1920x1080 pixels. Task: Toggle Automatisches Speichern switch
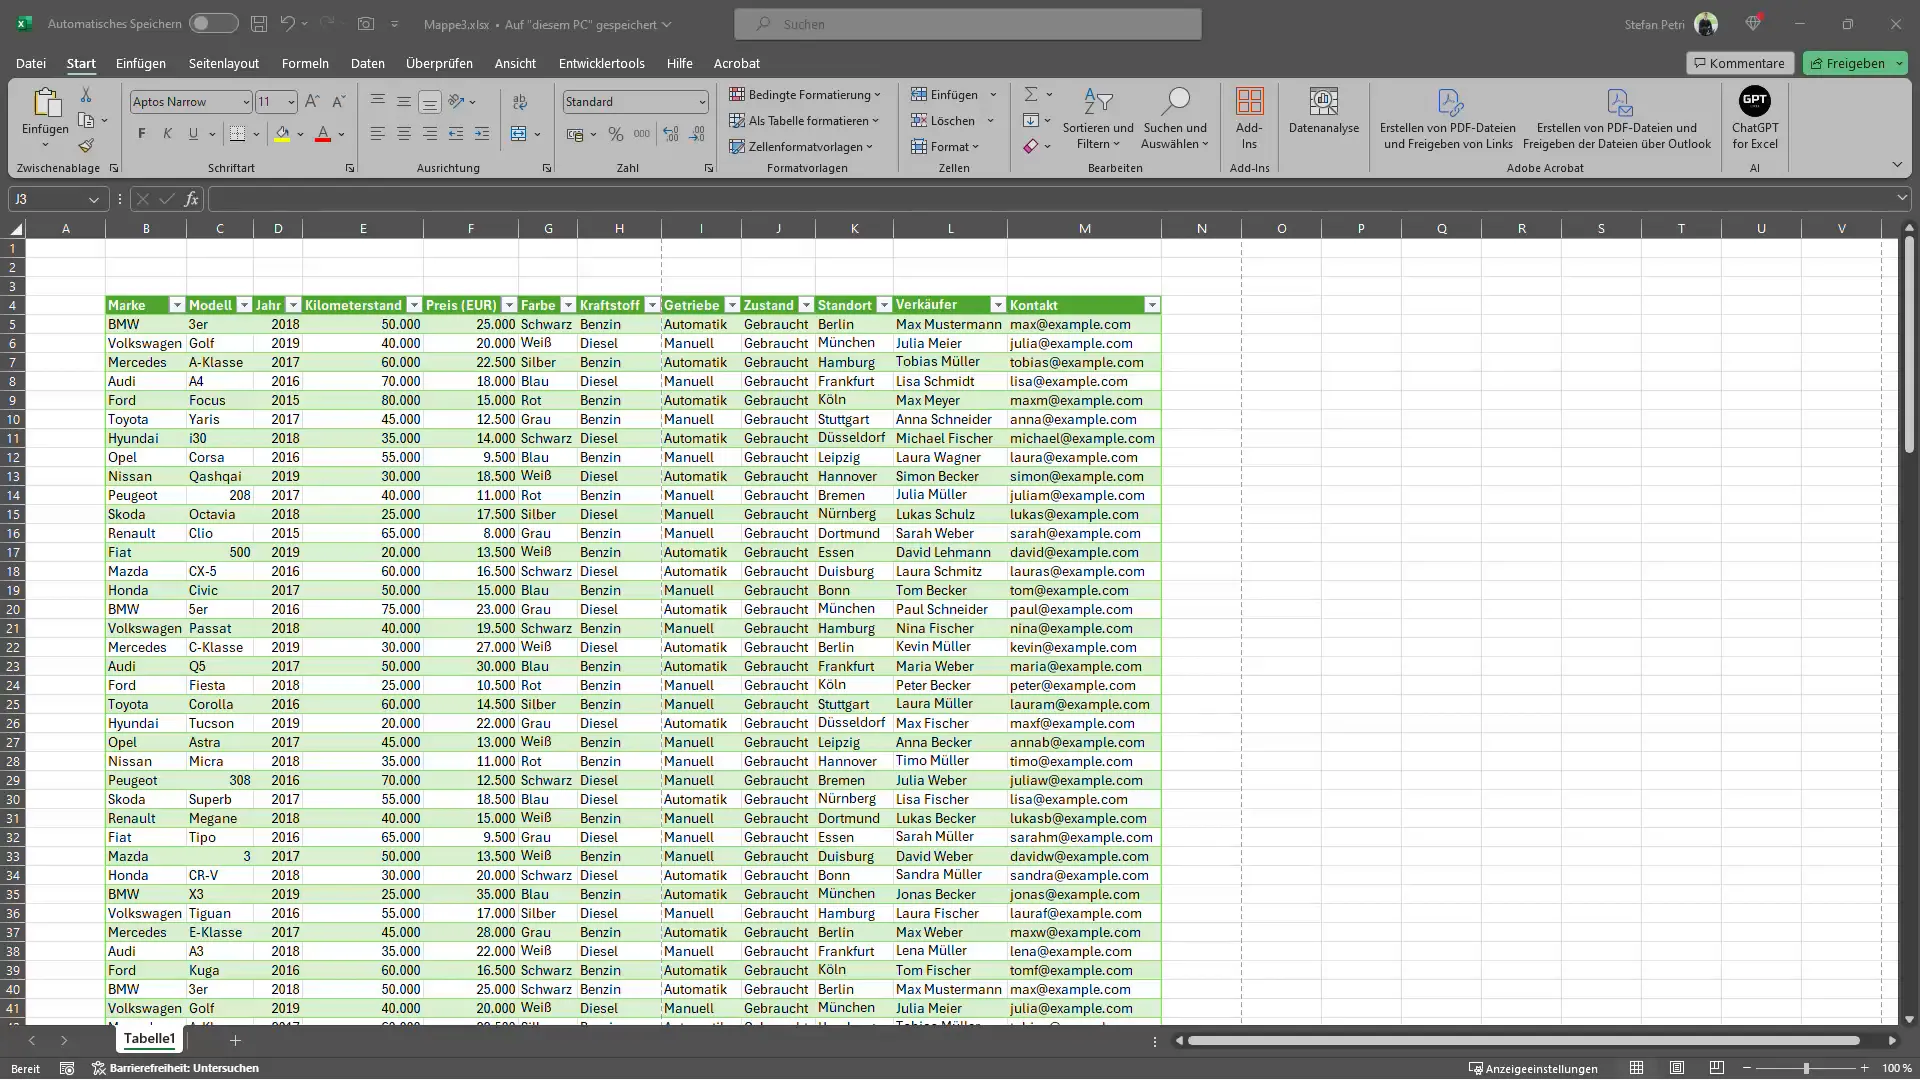click(211, 22)
